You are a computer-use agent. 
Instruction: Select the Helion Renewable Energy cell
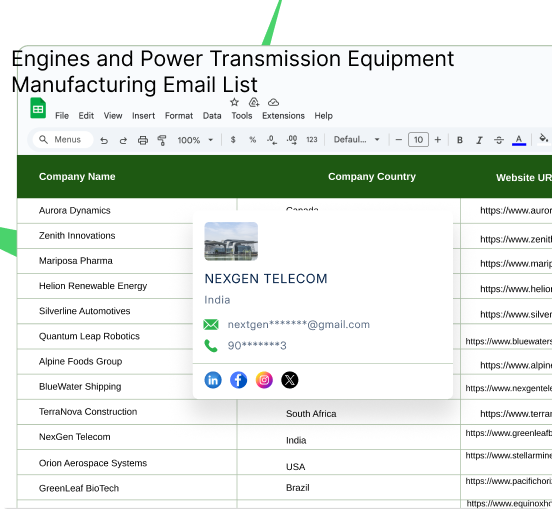pos(93,286)
